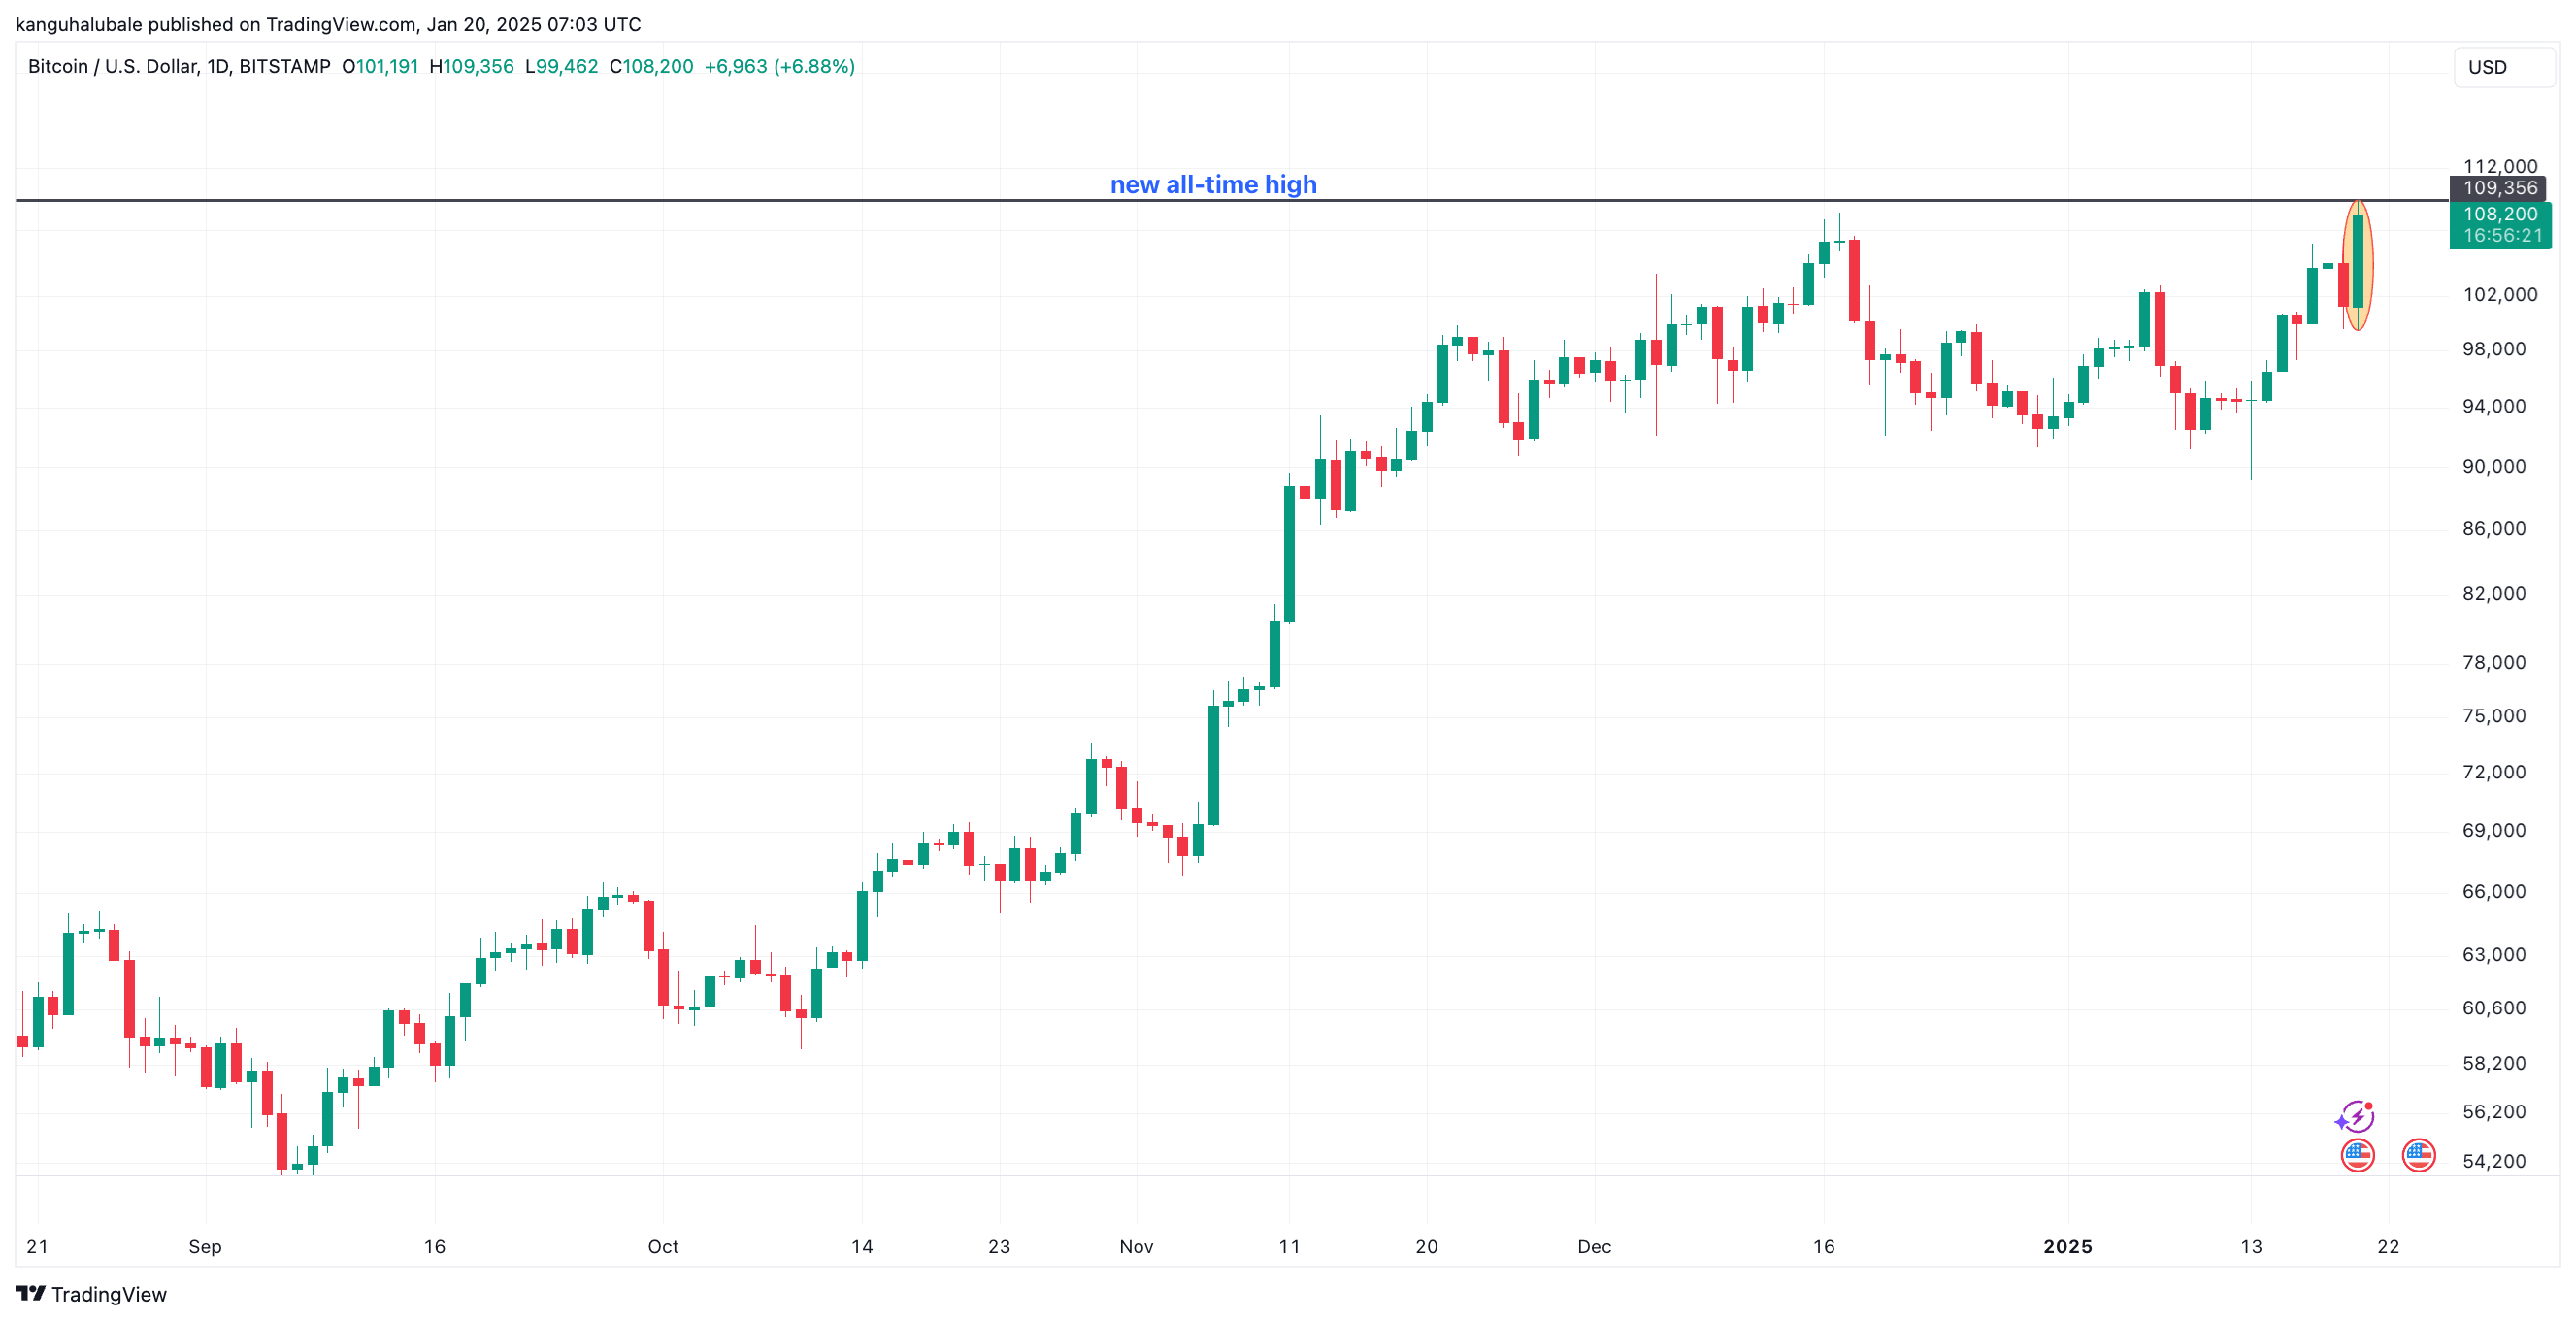Open the USD currency selector
Viewport: 2576px width, 1321px height.
coord(2503,67)
